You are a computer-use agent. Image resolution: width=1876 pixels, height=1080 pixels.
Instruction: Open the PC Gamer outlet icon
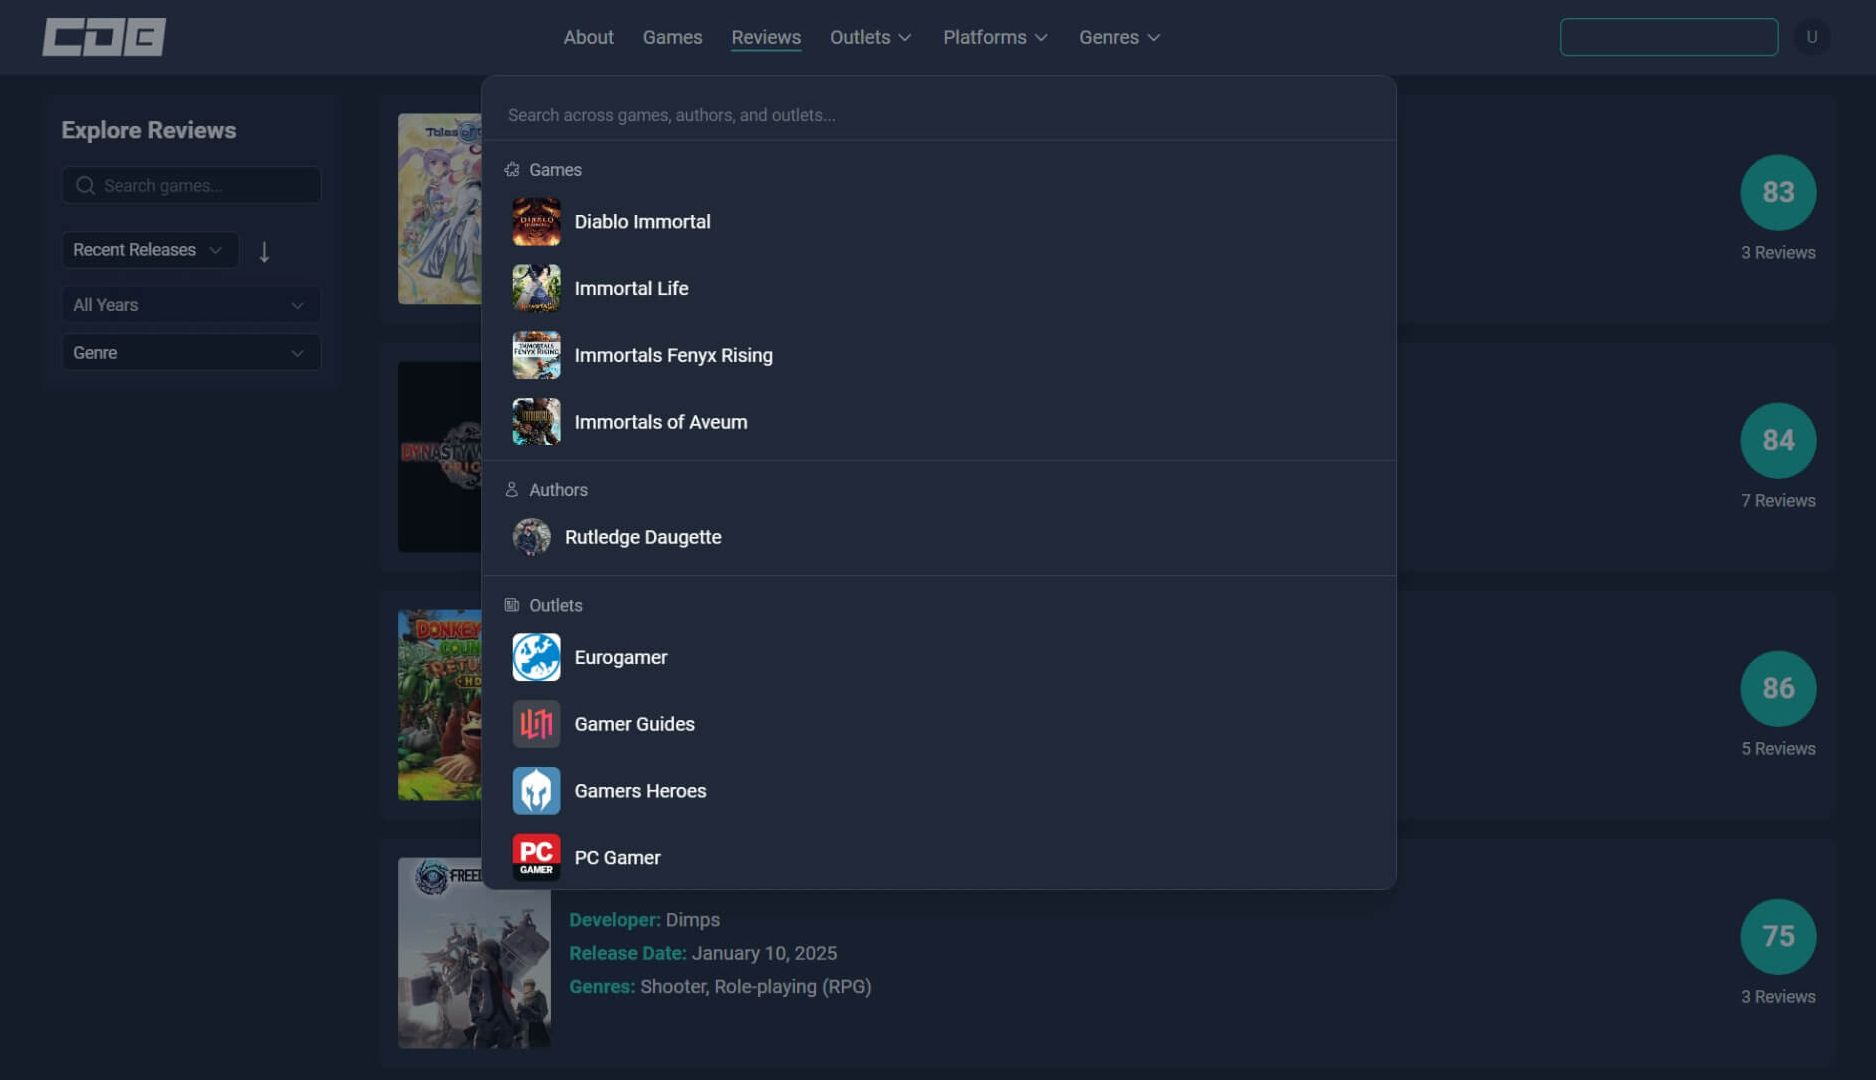[536, 856]
